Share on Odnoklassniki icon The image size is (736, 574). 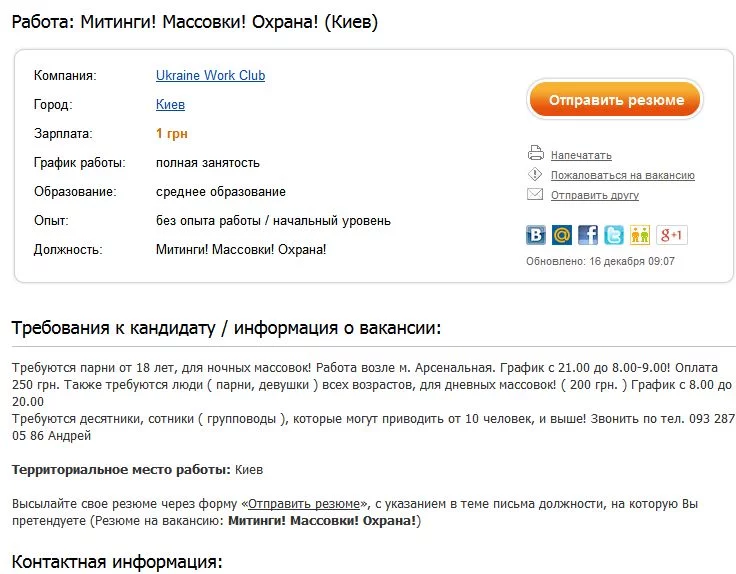pyautogui.click(x=640, y=235)
